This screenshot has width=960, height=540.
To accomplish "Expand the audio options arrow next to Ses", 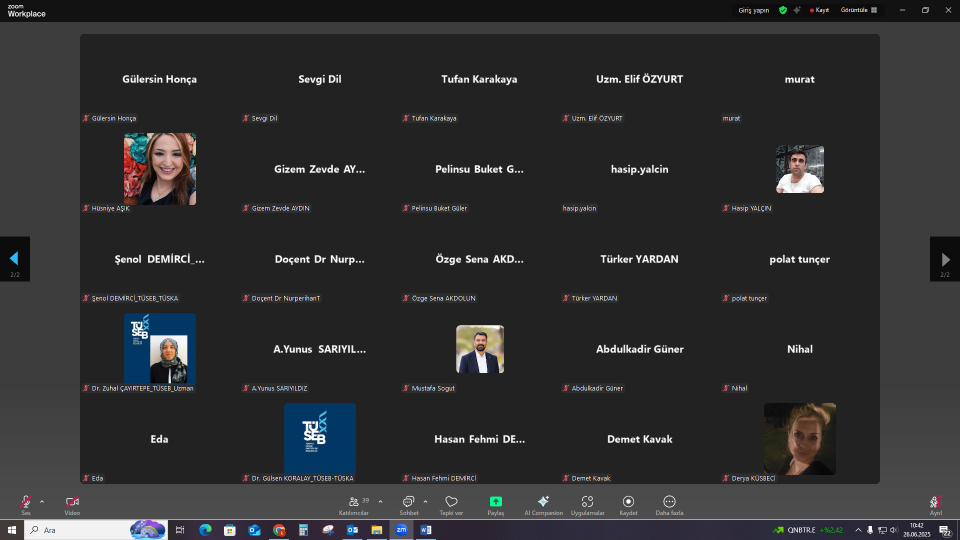I will [42, 501].
